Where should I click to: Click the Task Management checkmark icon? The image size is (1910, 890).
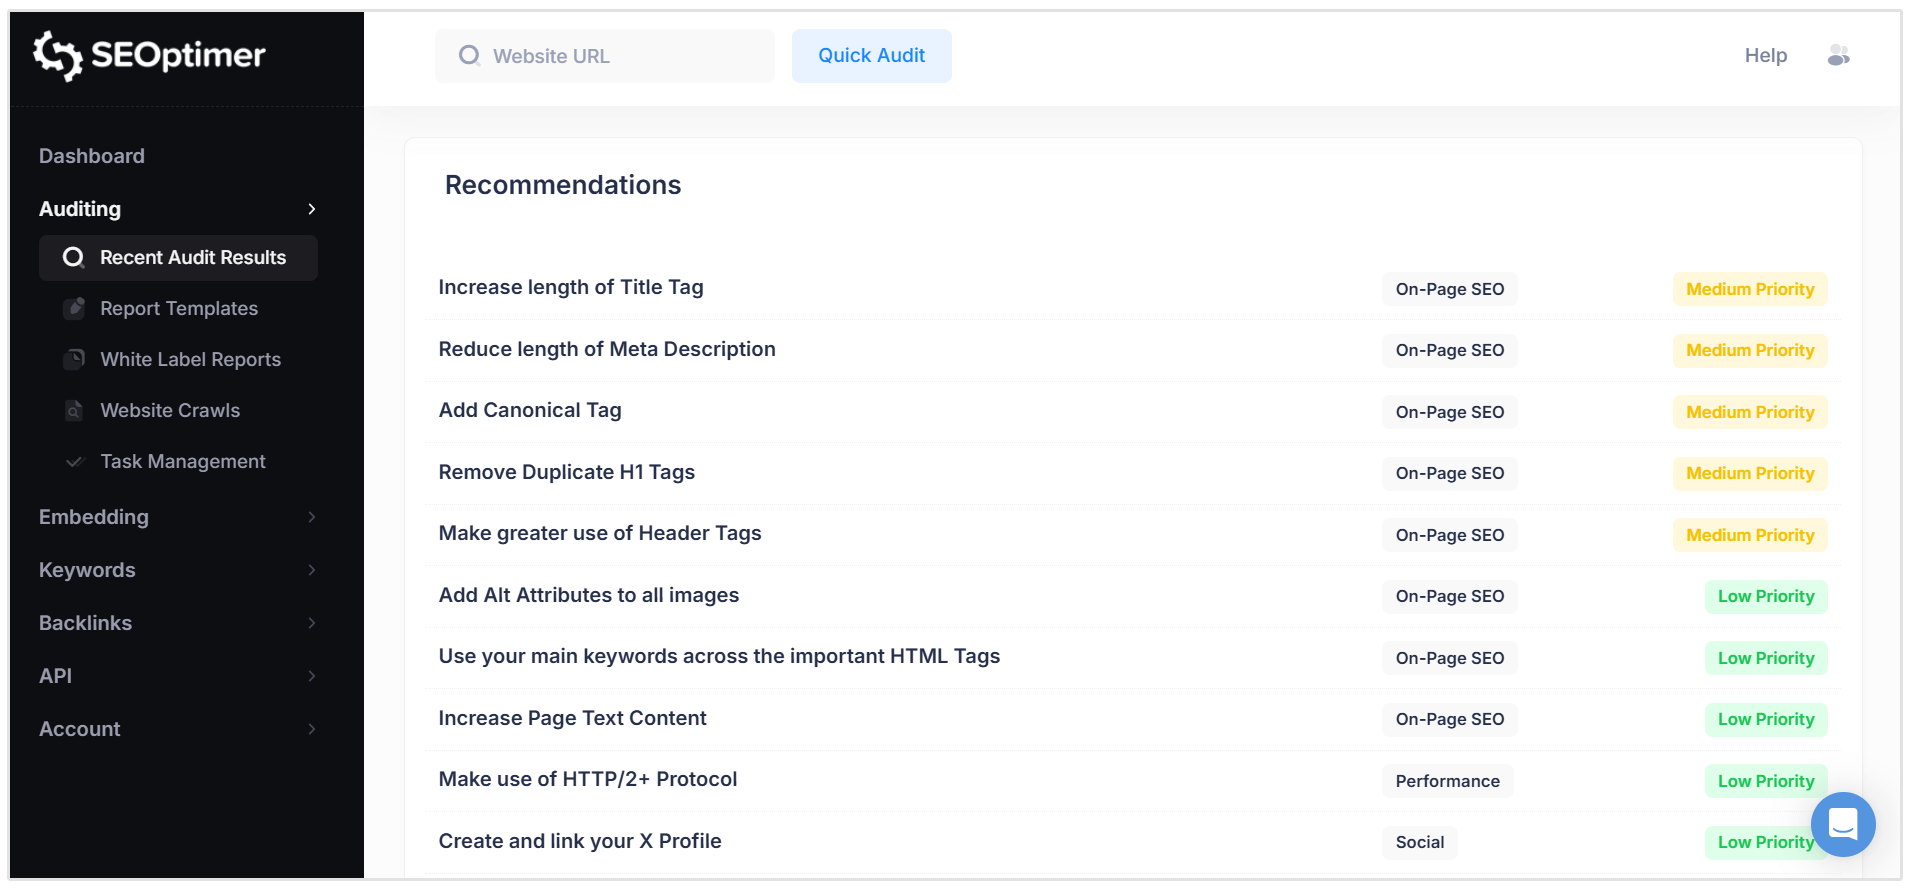(74, 462)
